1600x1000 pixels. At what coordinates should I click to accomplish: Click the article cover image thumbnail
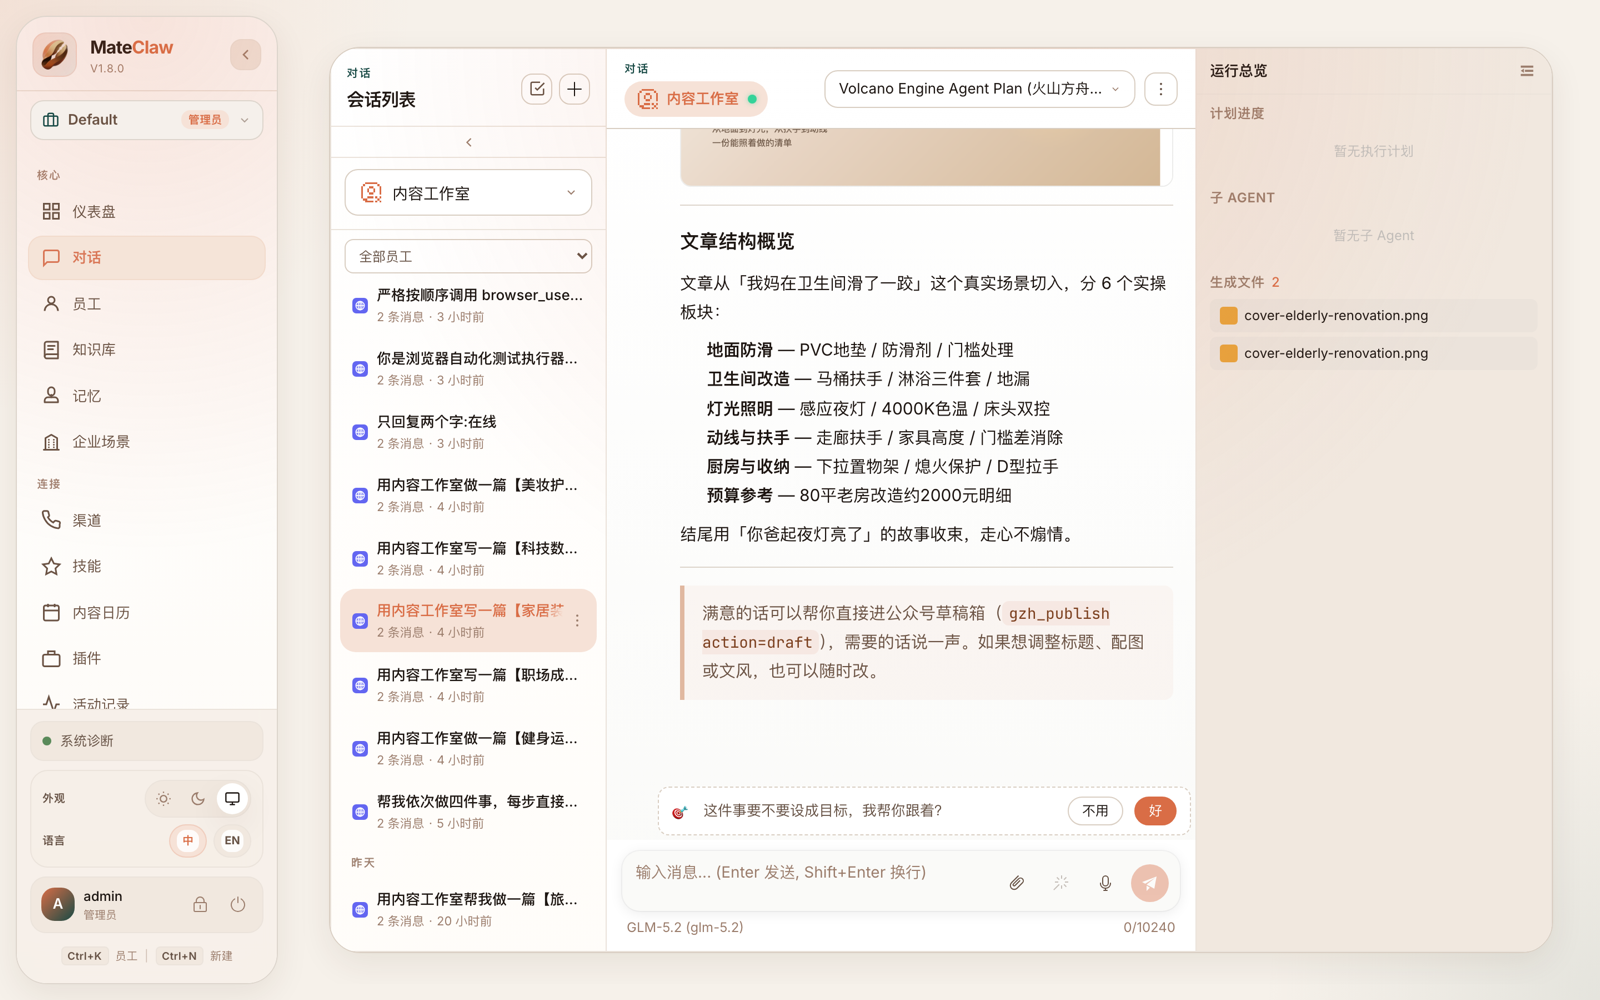[920, 159]
